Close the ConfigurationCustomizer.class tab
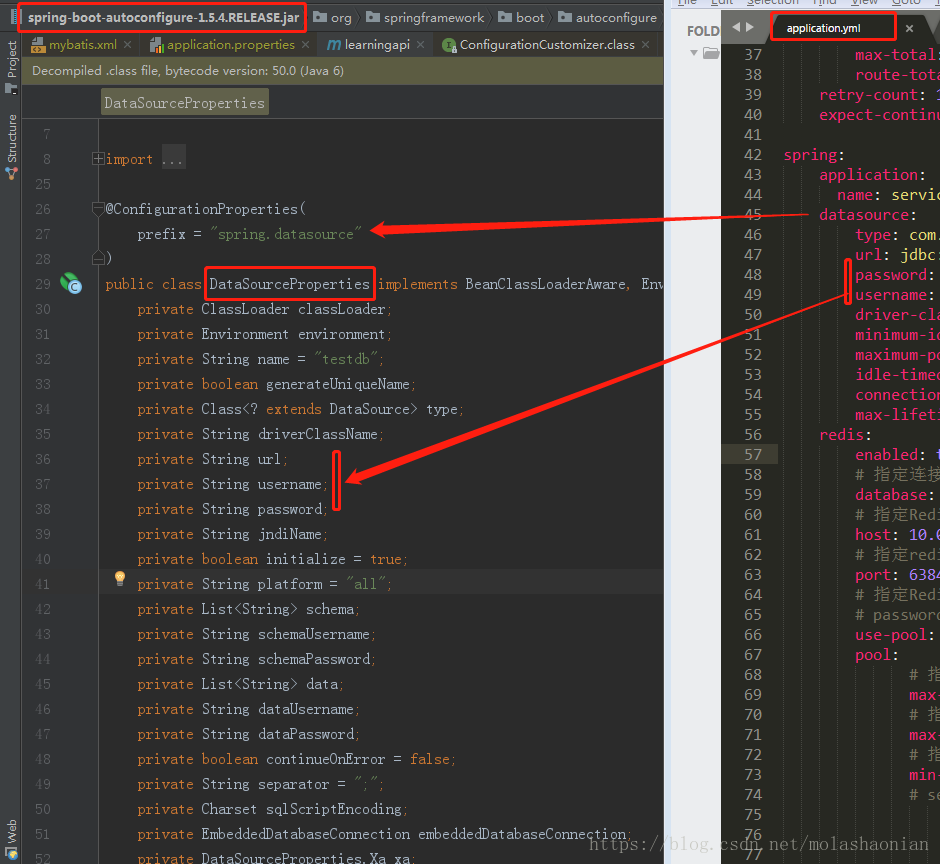This screenshot has height=864, width=940. (x=645, y=45)
